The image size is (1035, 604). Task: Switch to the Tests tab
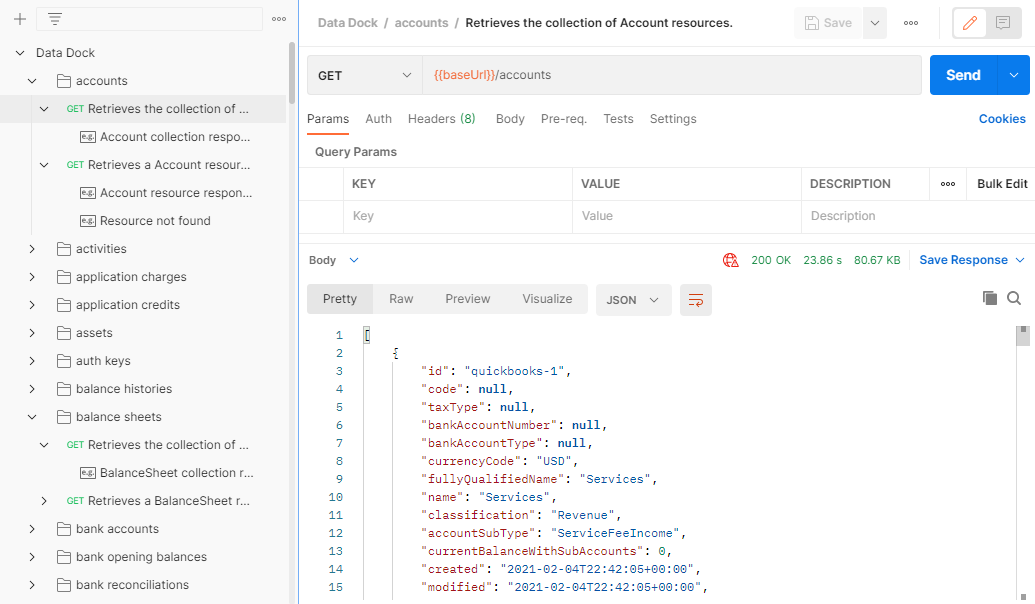click(x=618, y=119)
